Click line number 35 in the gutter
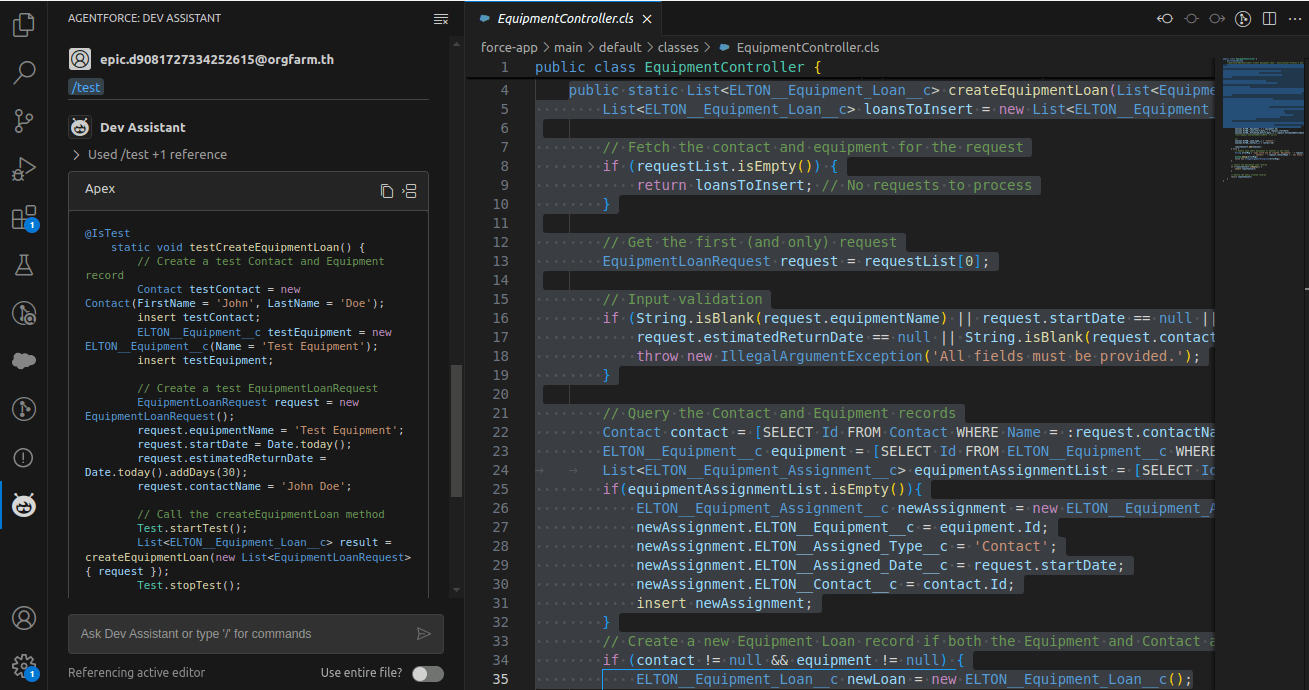This screenshot has height=690, width=1309. [500, 679]
